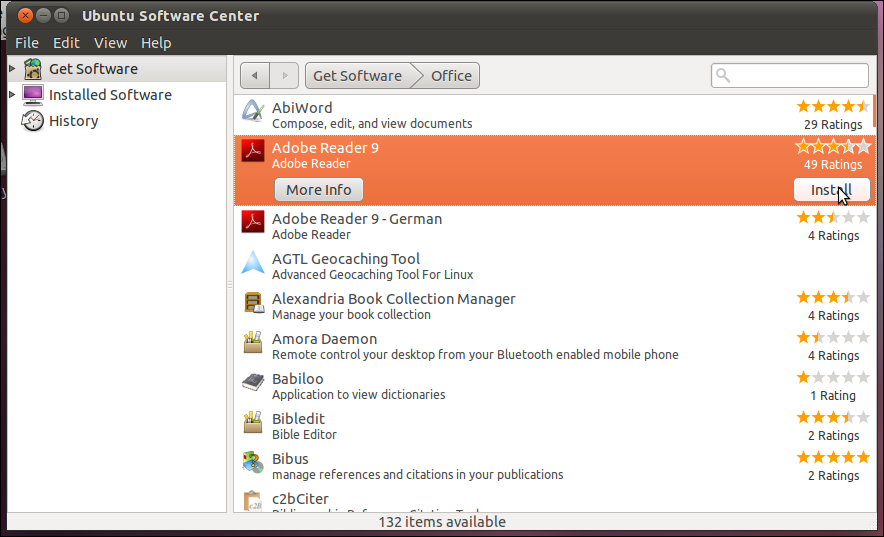Click the Adobe Reader 9 - German icon
This screenshot has height=537, width=884.
(x=253, y=221)
